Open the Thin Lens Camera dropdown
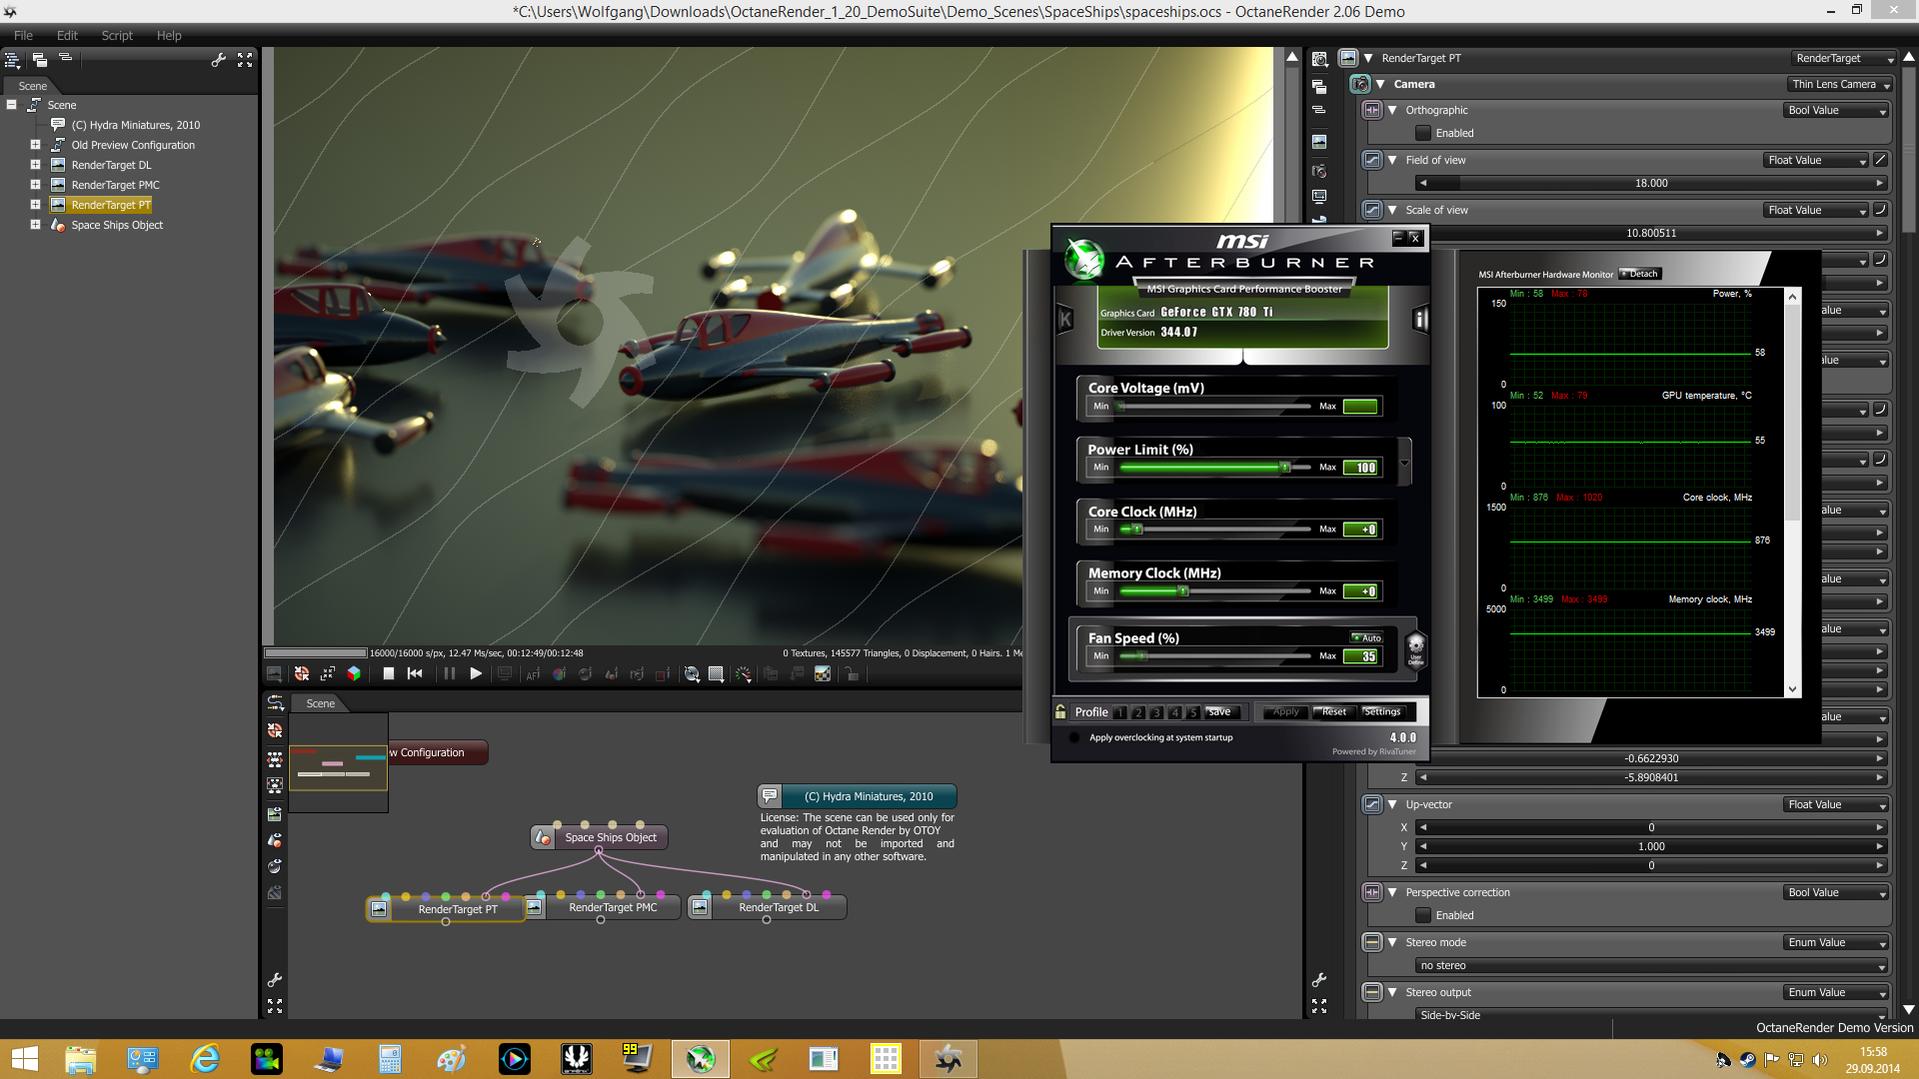 click(x=1839, y=84)
